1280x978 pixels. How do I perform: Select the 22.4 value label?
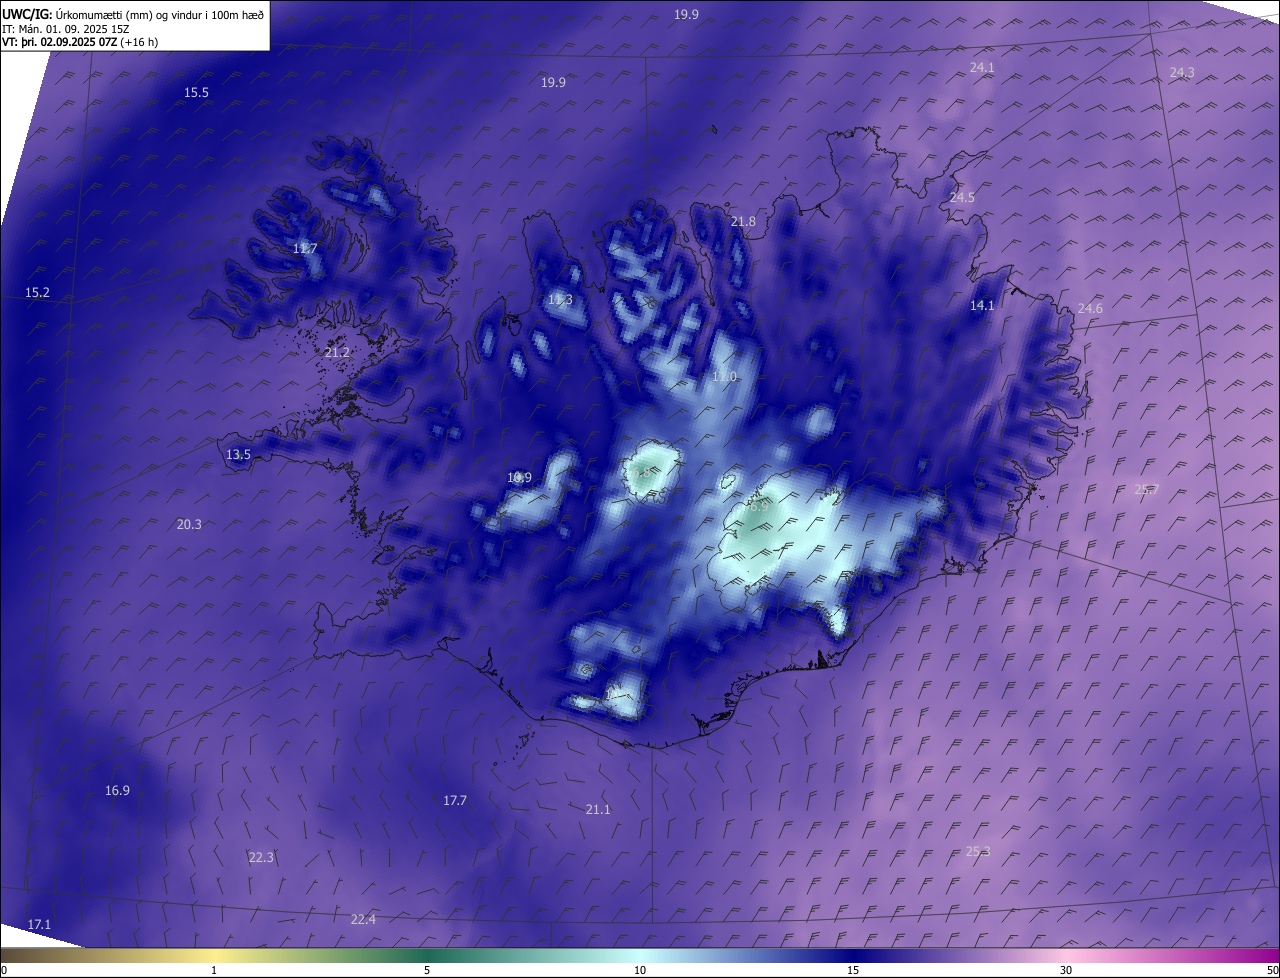[363, 920]
